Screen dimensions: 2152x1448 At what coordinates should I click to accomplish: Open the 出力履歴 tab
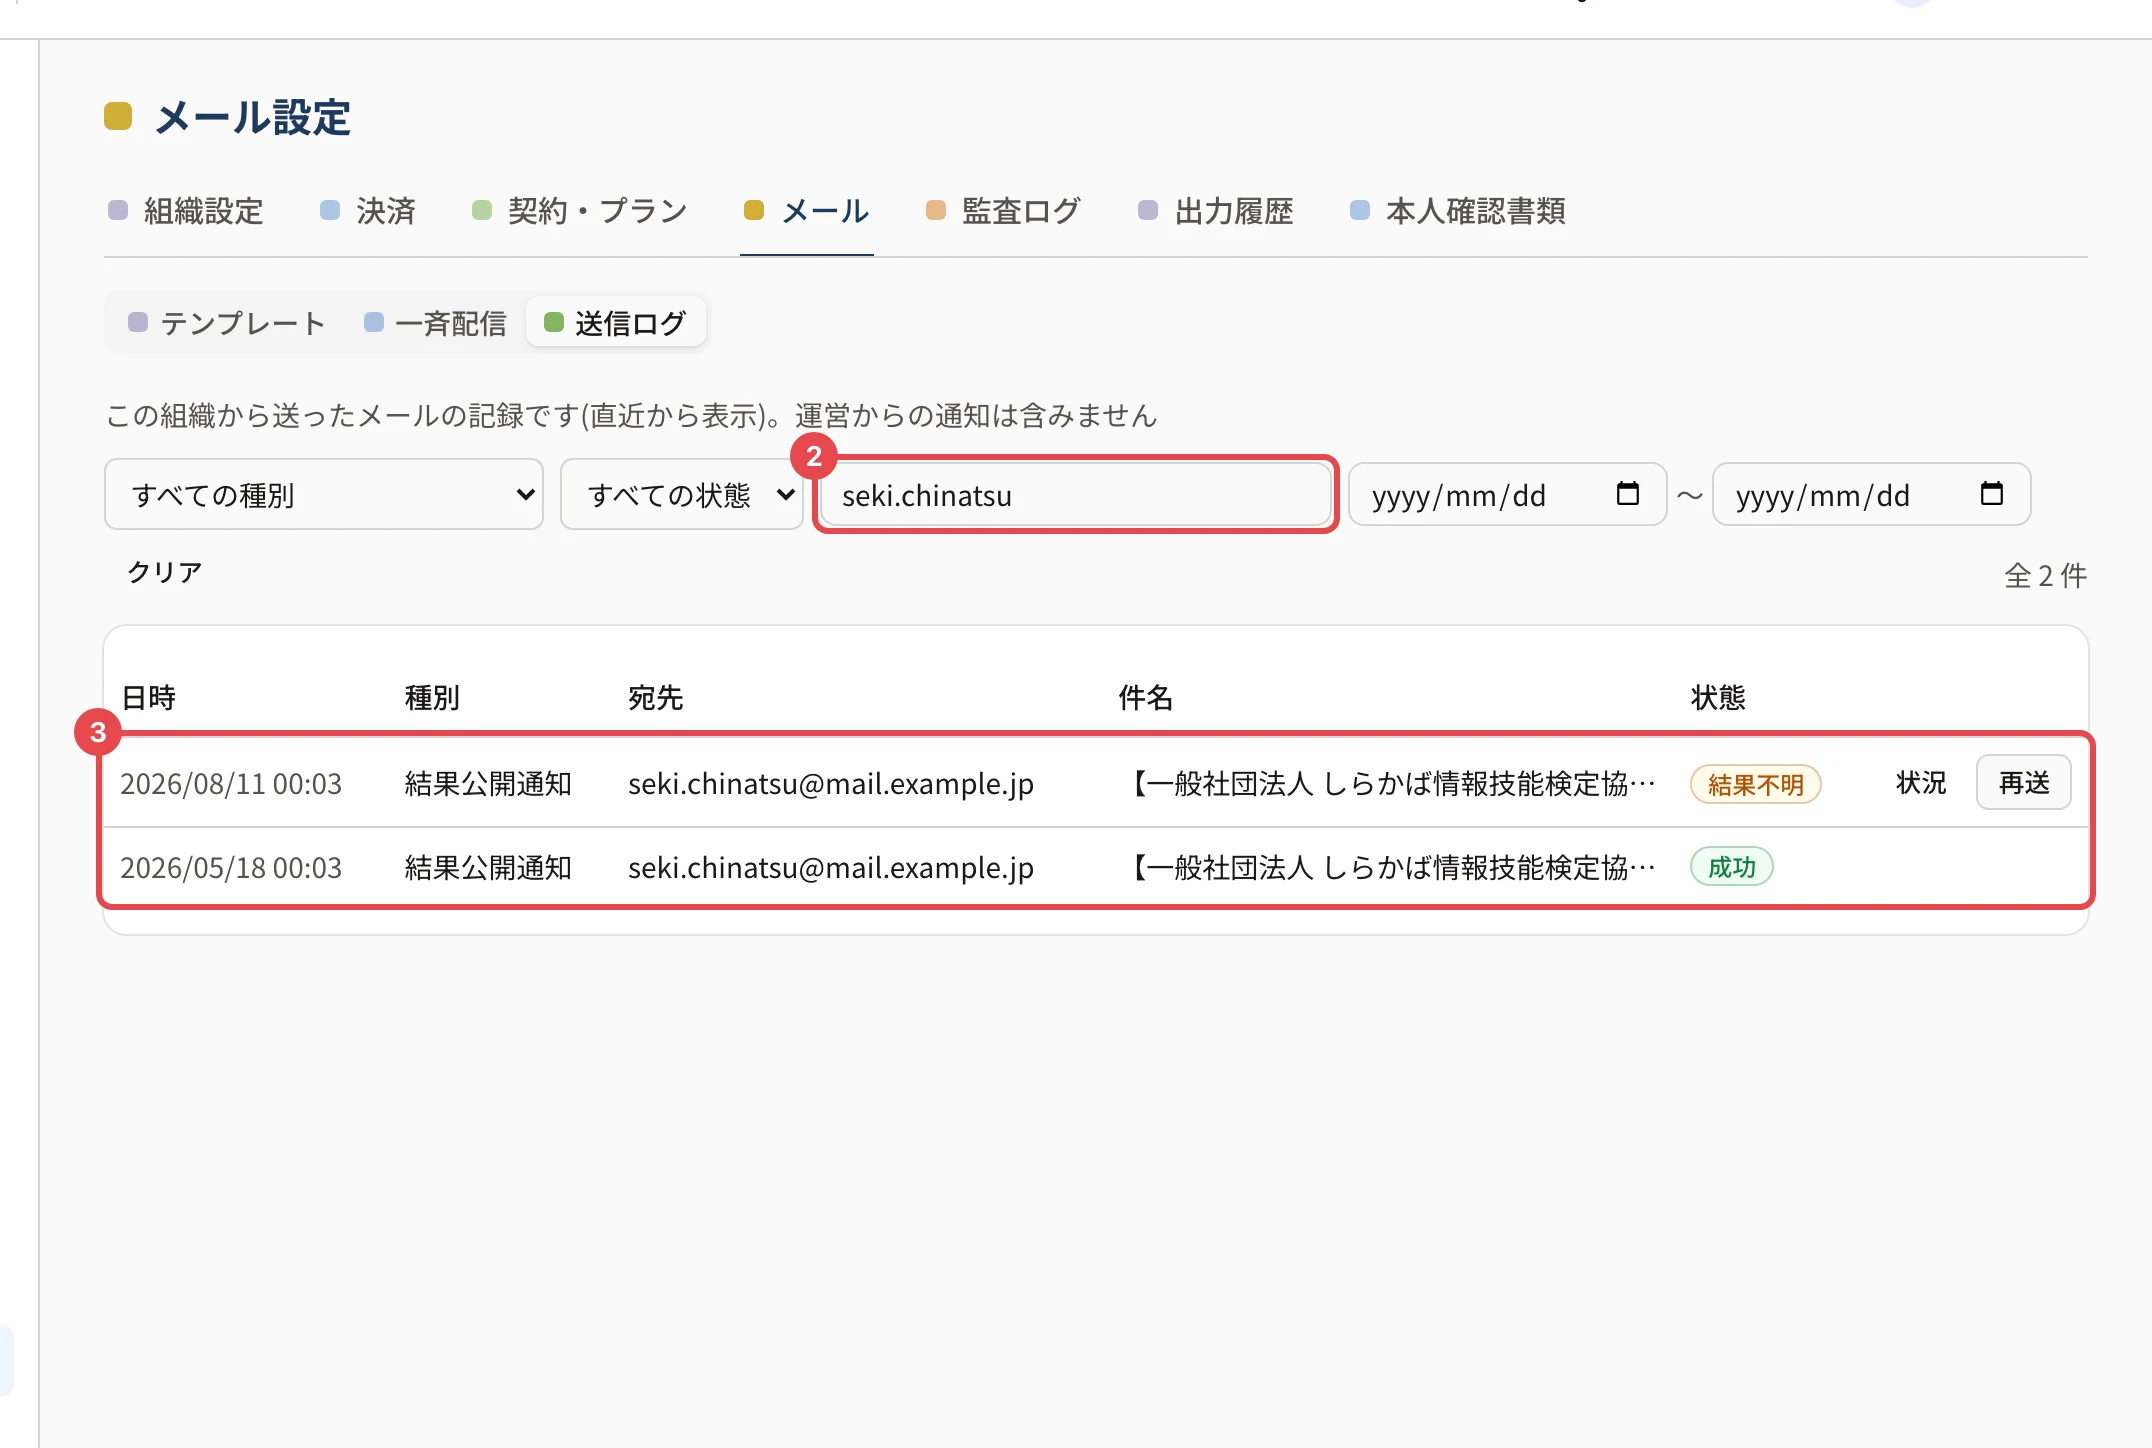click(1216, 211)
